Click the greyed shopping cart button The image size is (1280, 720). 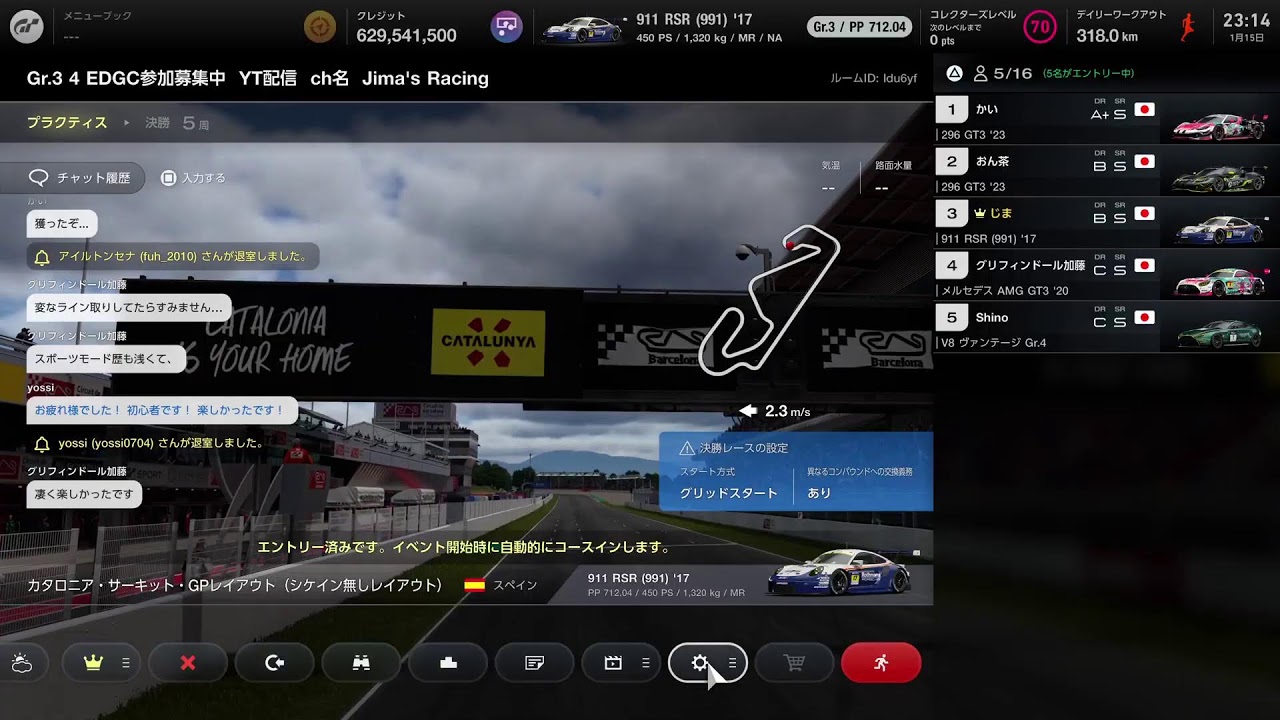[794, 663]
